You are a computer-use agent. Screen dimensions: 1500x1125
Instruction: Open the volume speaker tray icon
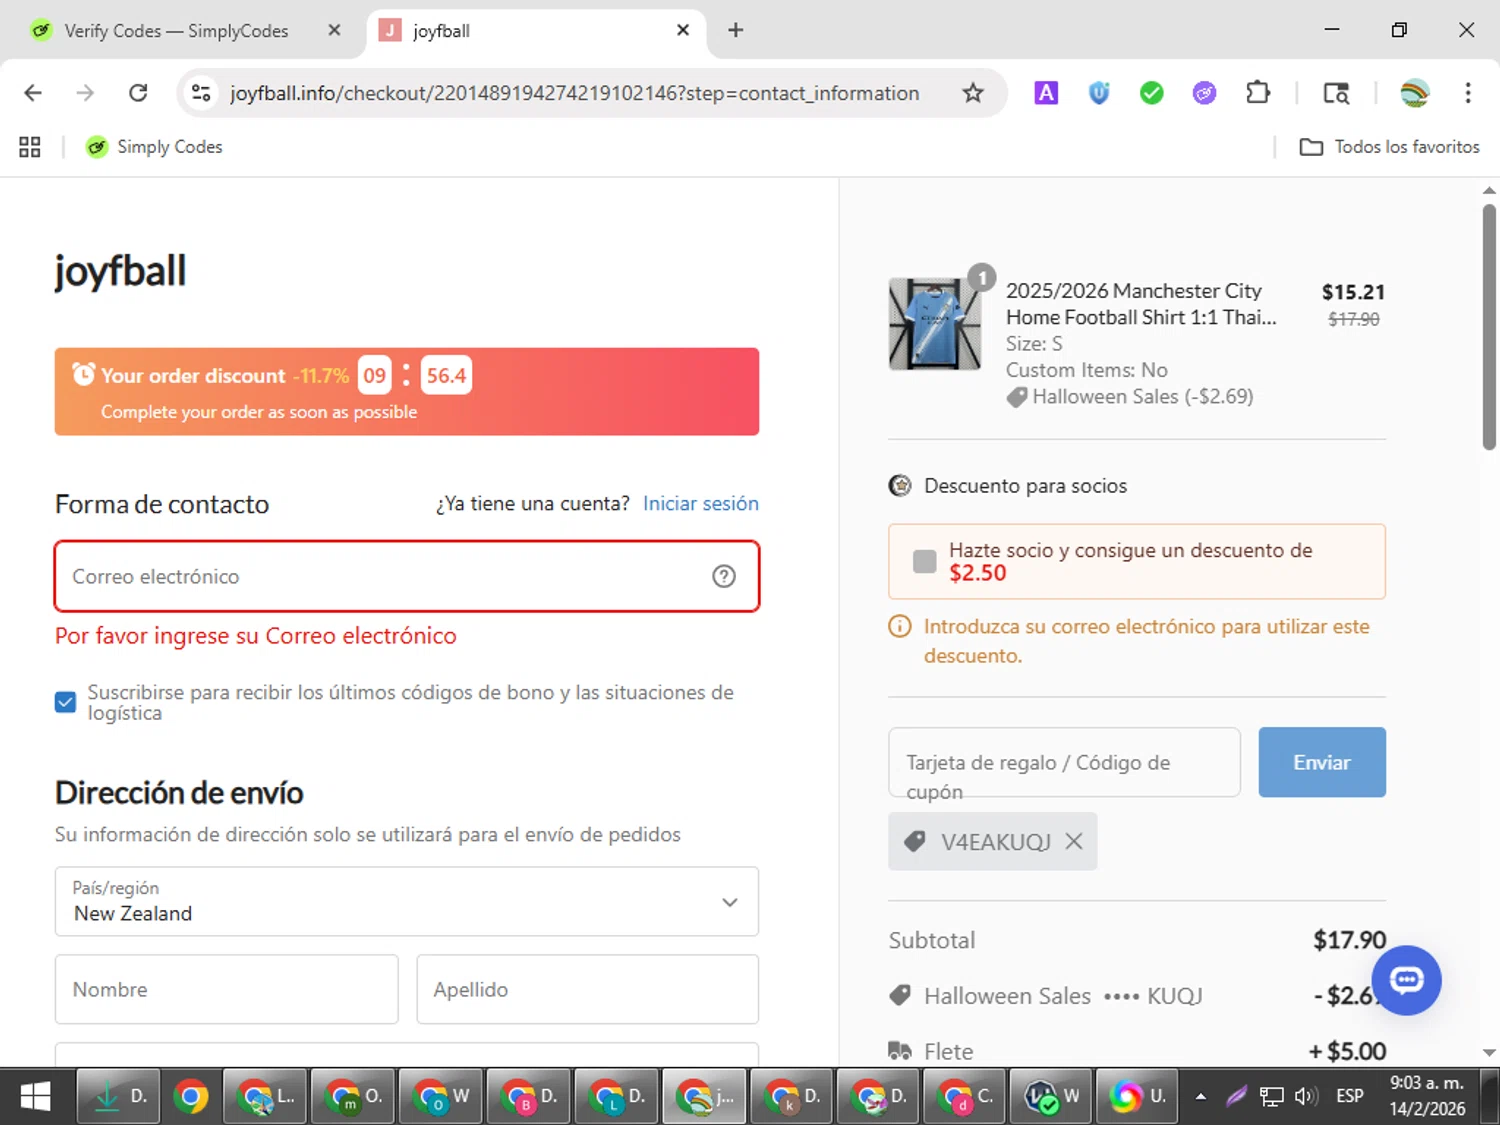1306,1096
